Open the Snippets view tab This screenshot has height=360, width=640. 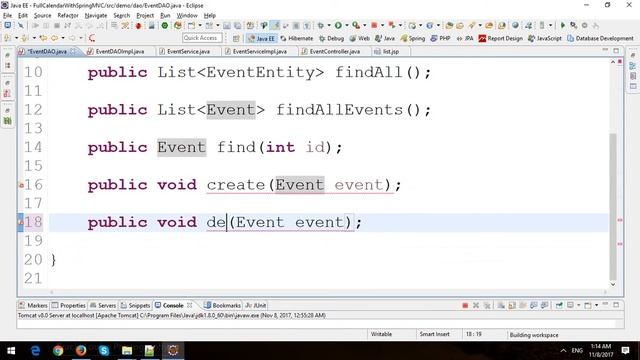click(x=135, y=305)
